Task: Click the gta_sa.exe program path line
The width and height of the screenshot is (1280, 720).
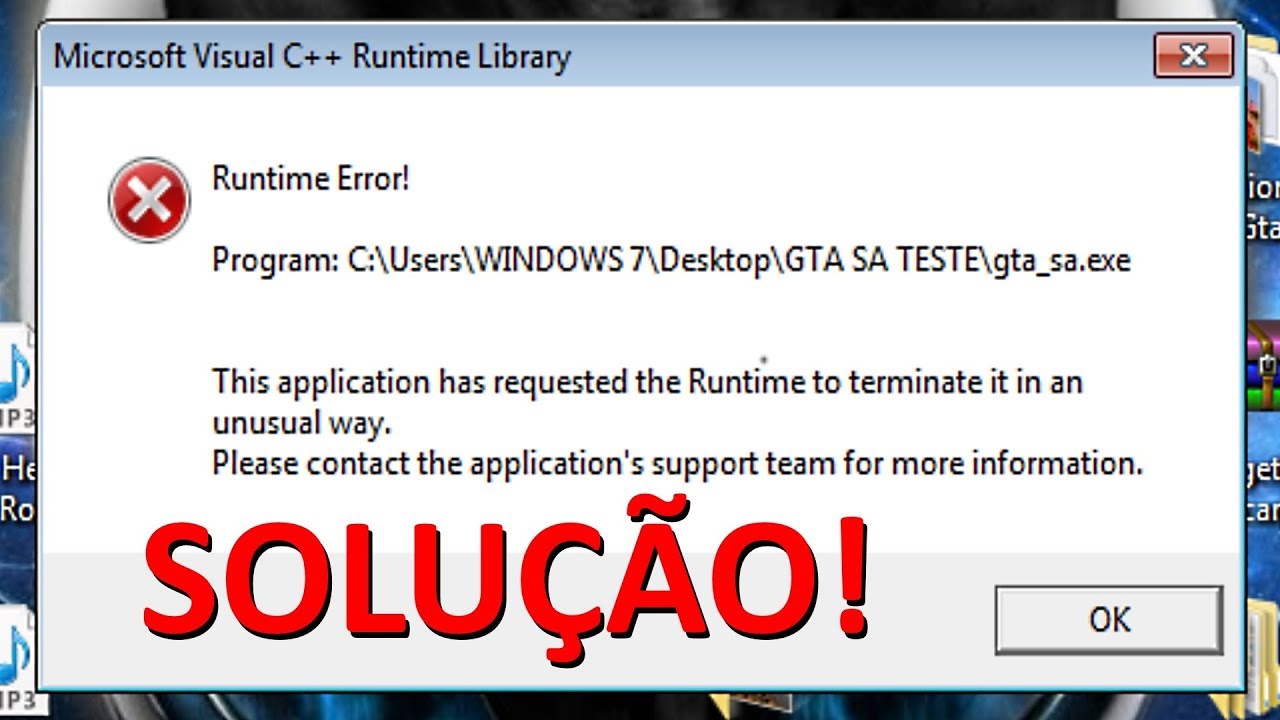Action: 671,262
